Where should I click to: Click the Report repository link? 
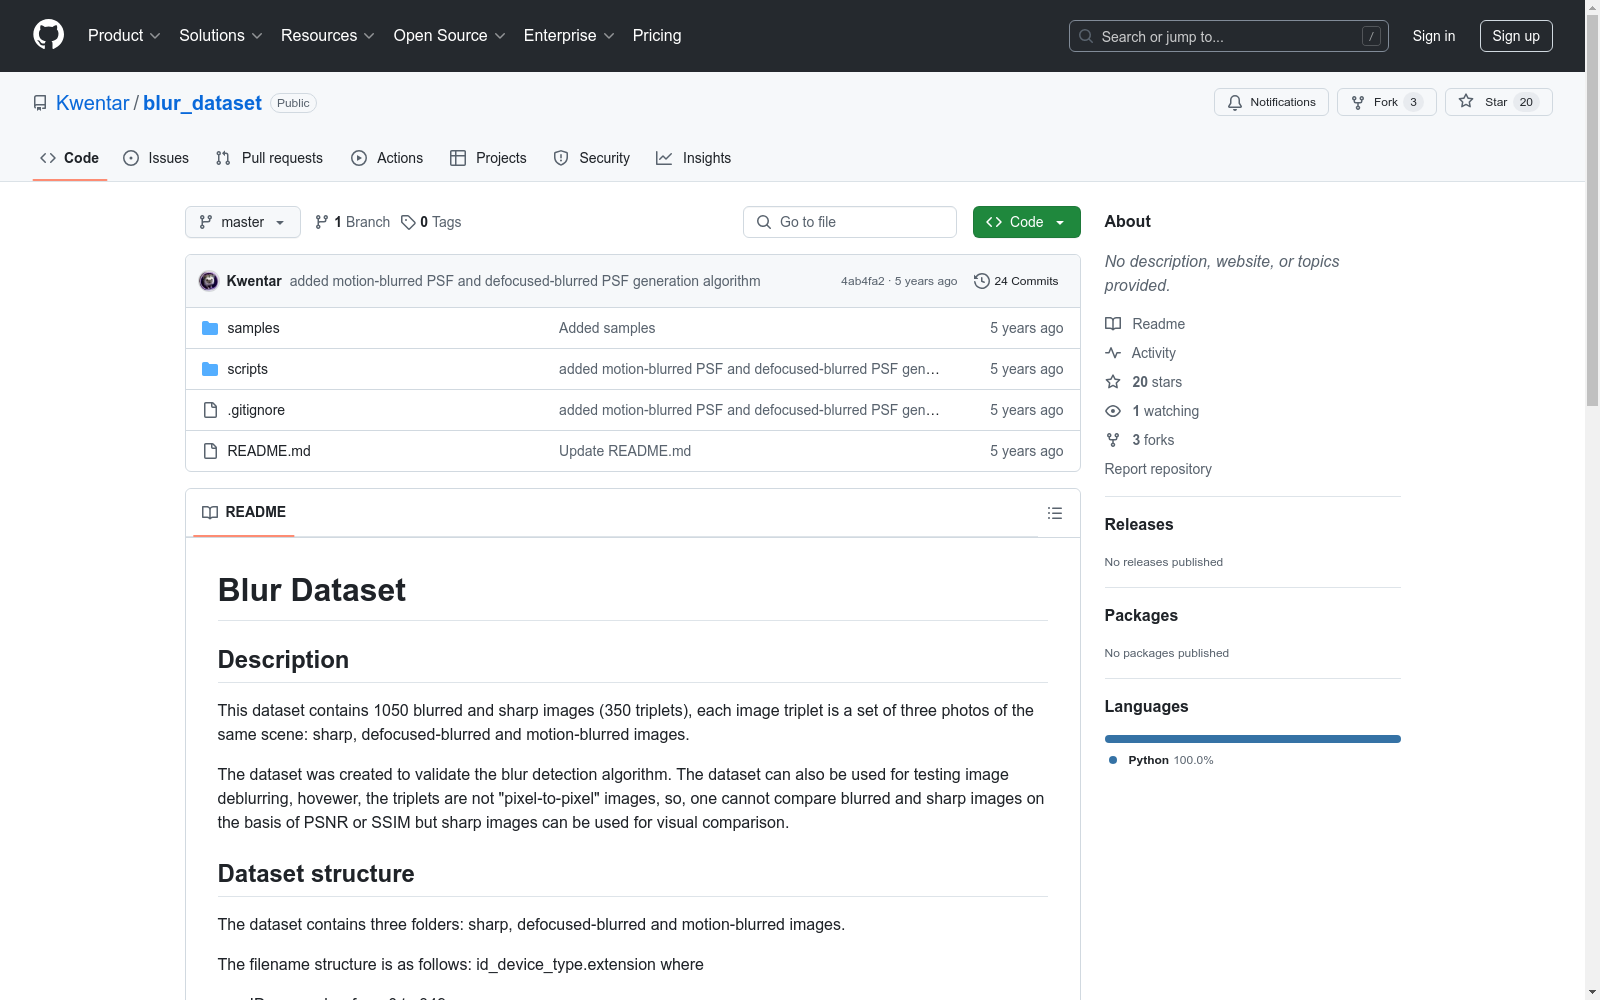[x=1158, y=469]
